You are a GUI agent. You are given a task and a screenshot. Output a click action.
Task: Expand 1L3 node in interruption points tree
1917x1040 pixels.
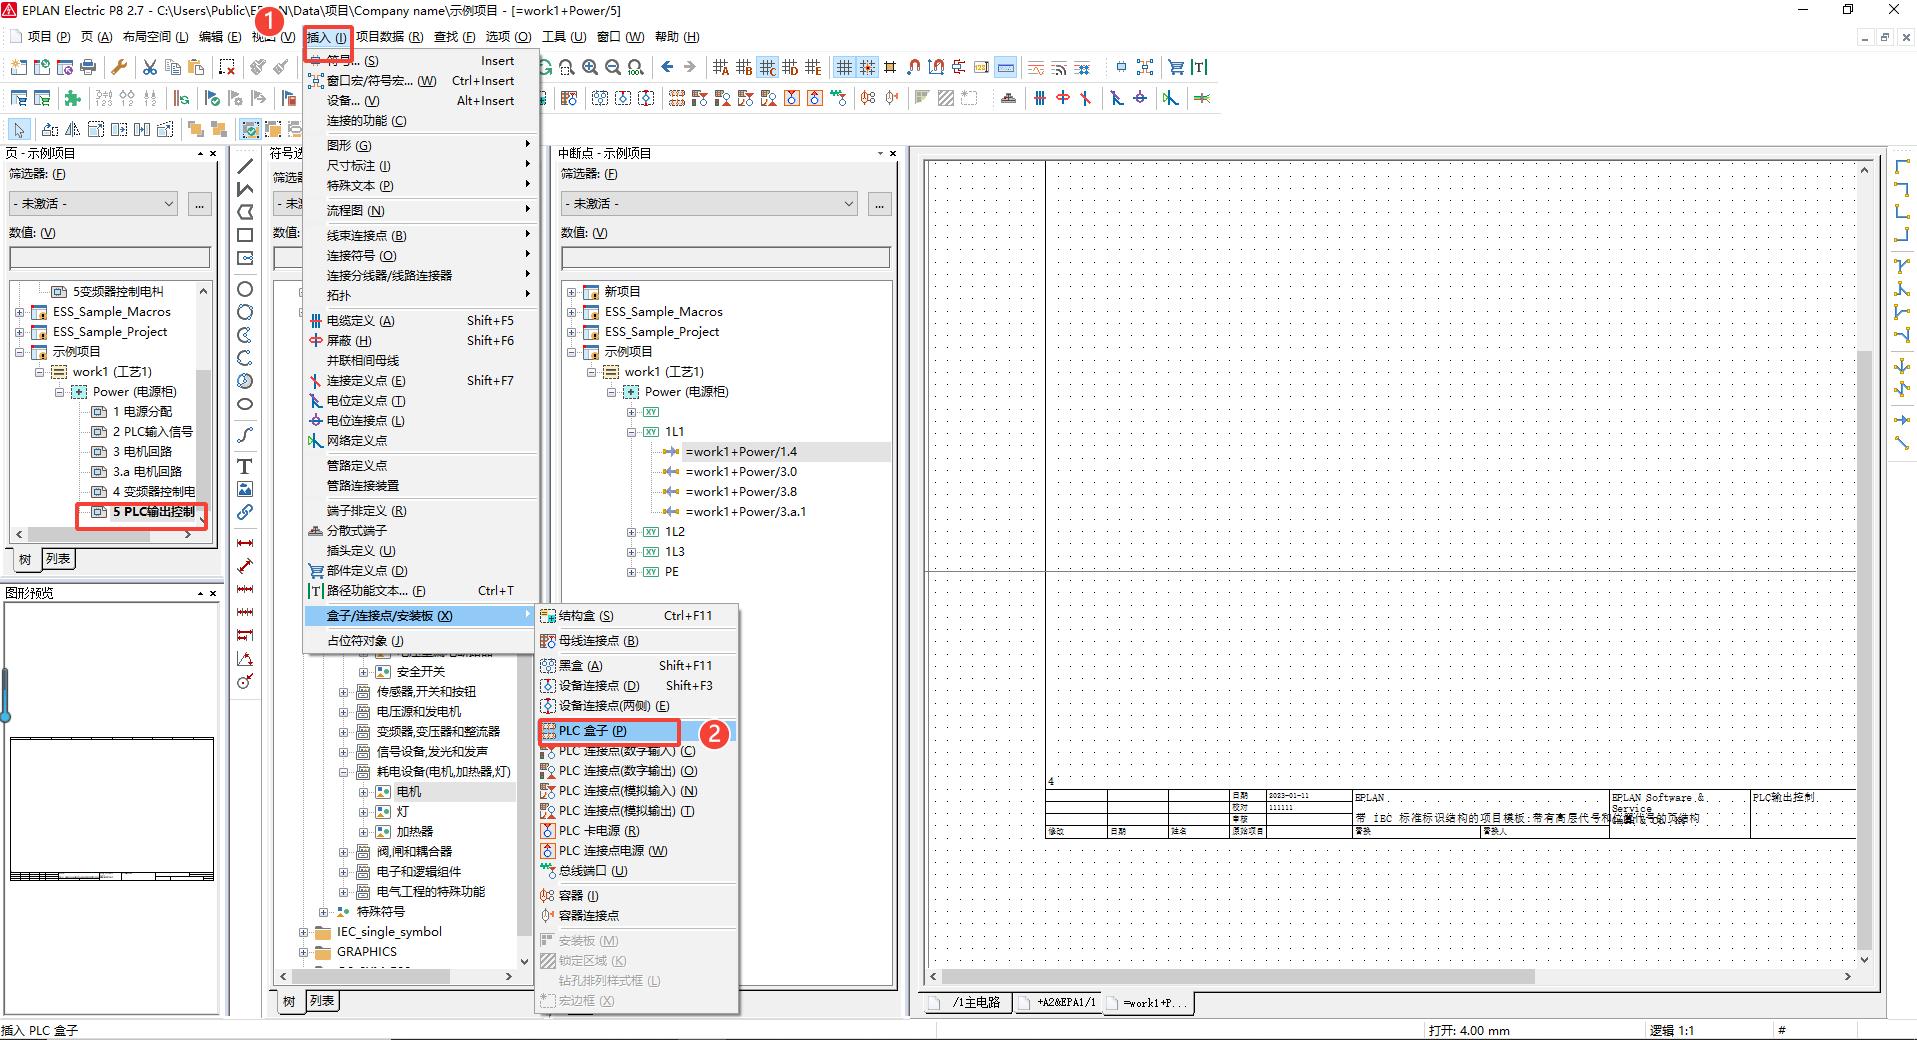[x=632, y=552]
